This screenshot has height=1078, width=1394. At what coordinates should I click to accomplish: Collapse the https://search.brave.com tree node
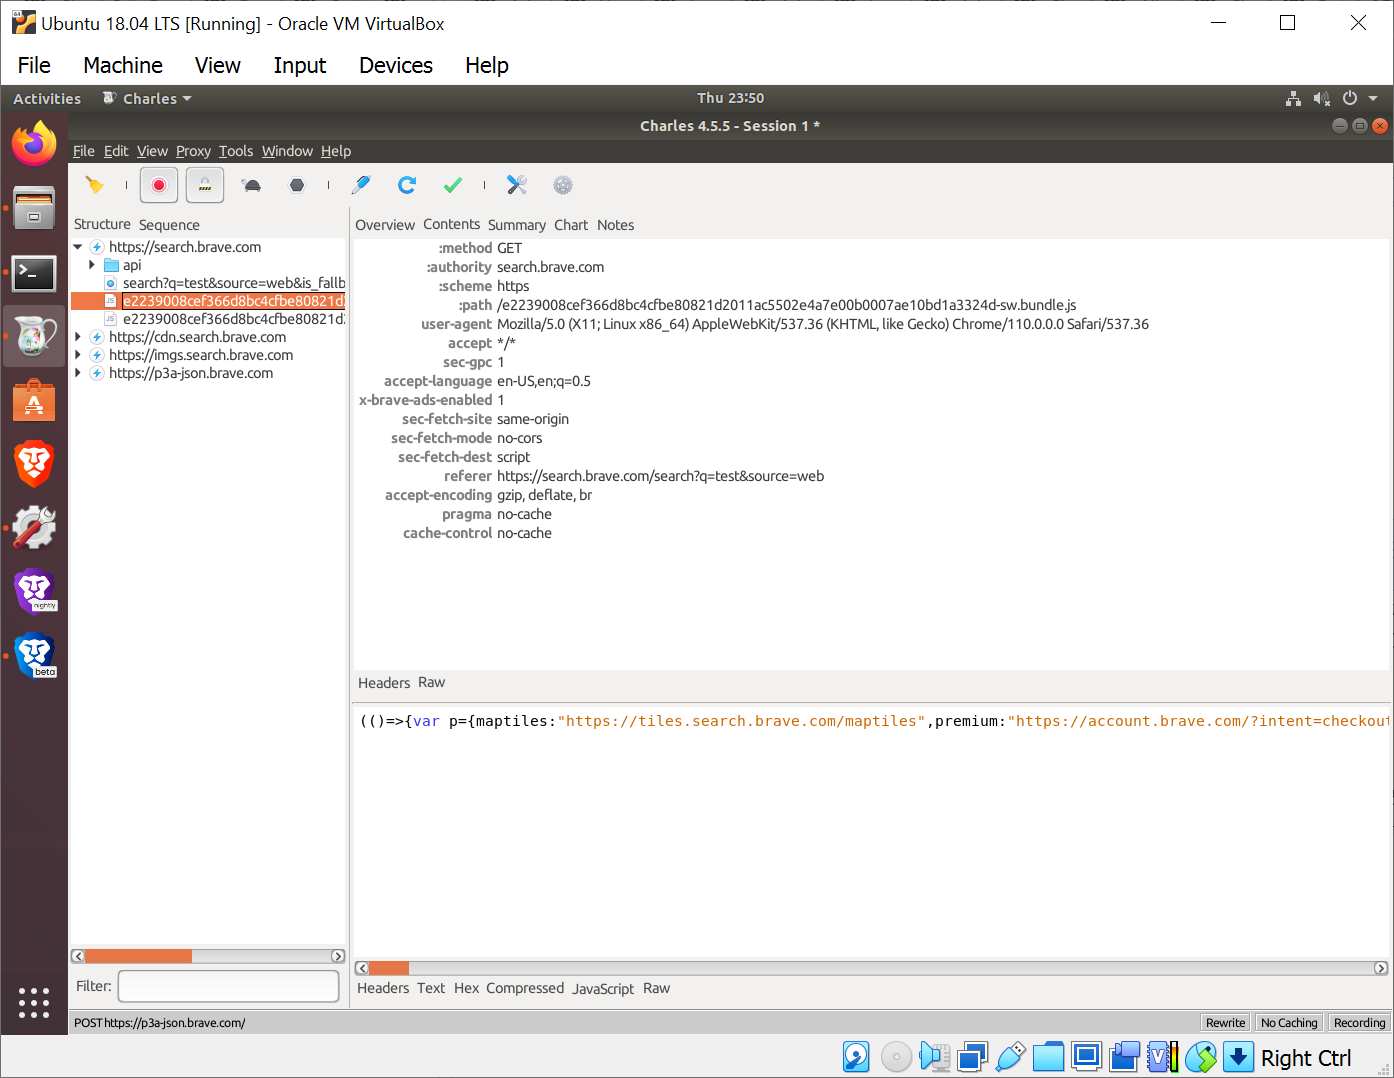click(77, 246)
